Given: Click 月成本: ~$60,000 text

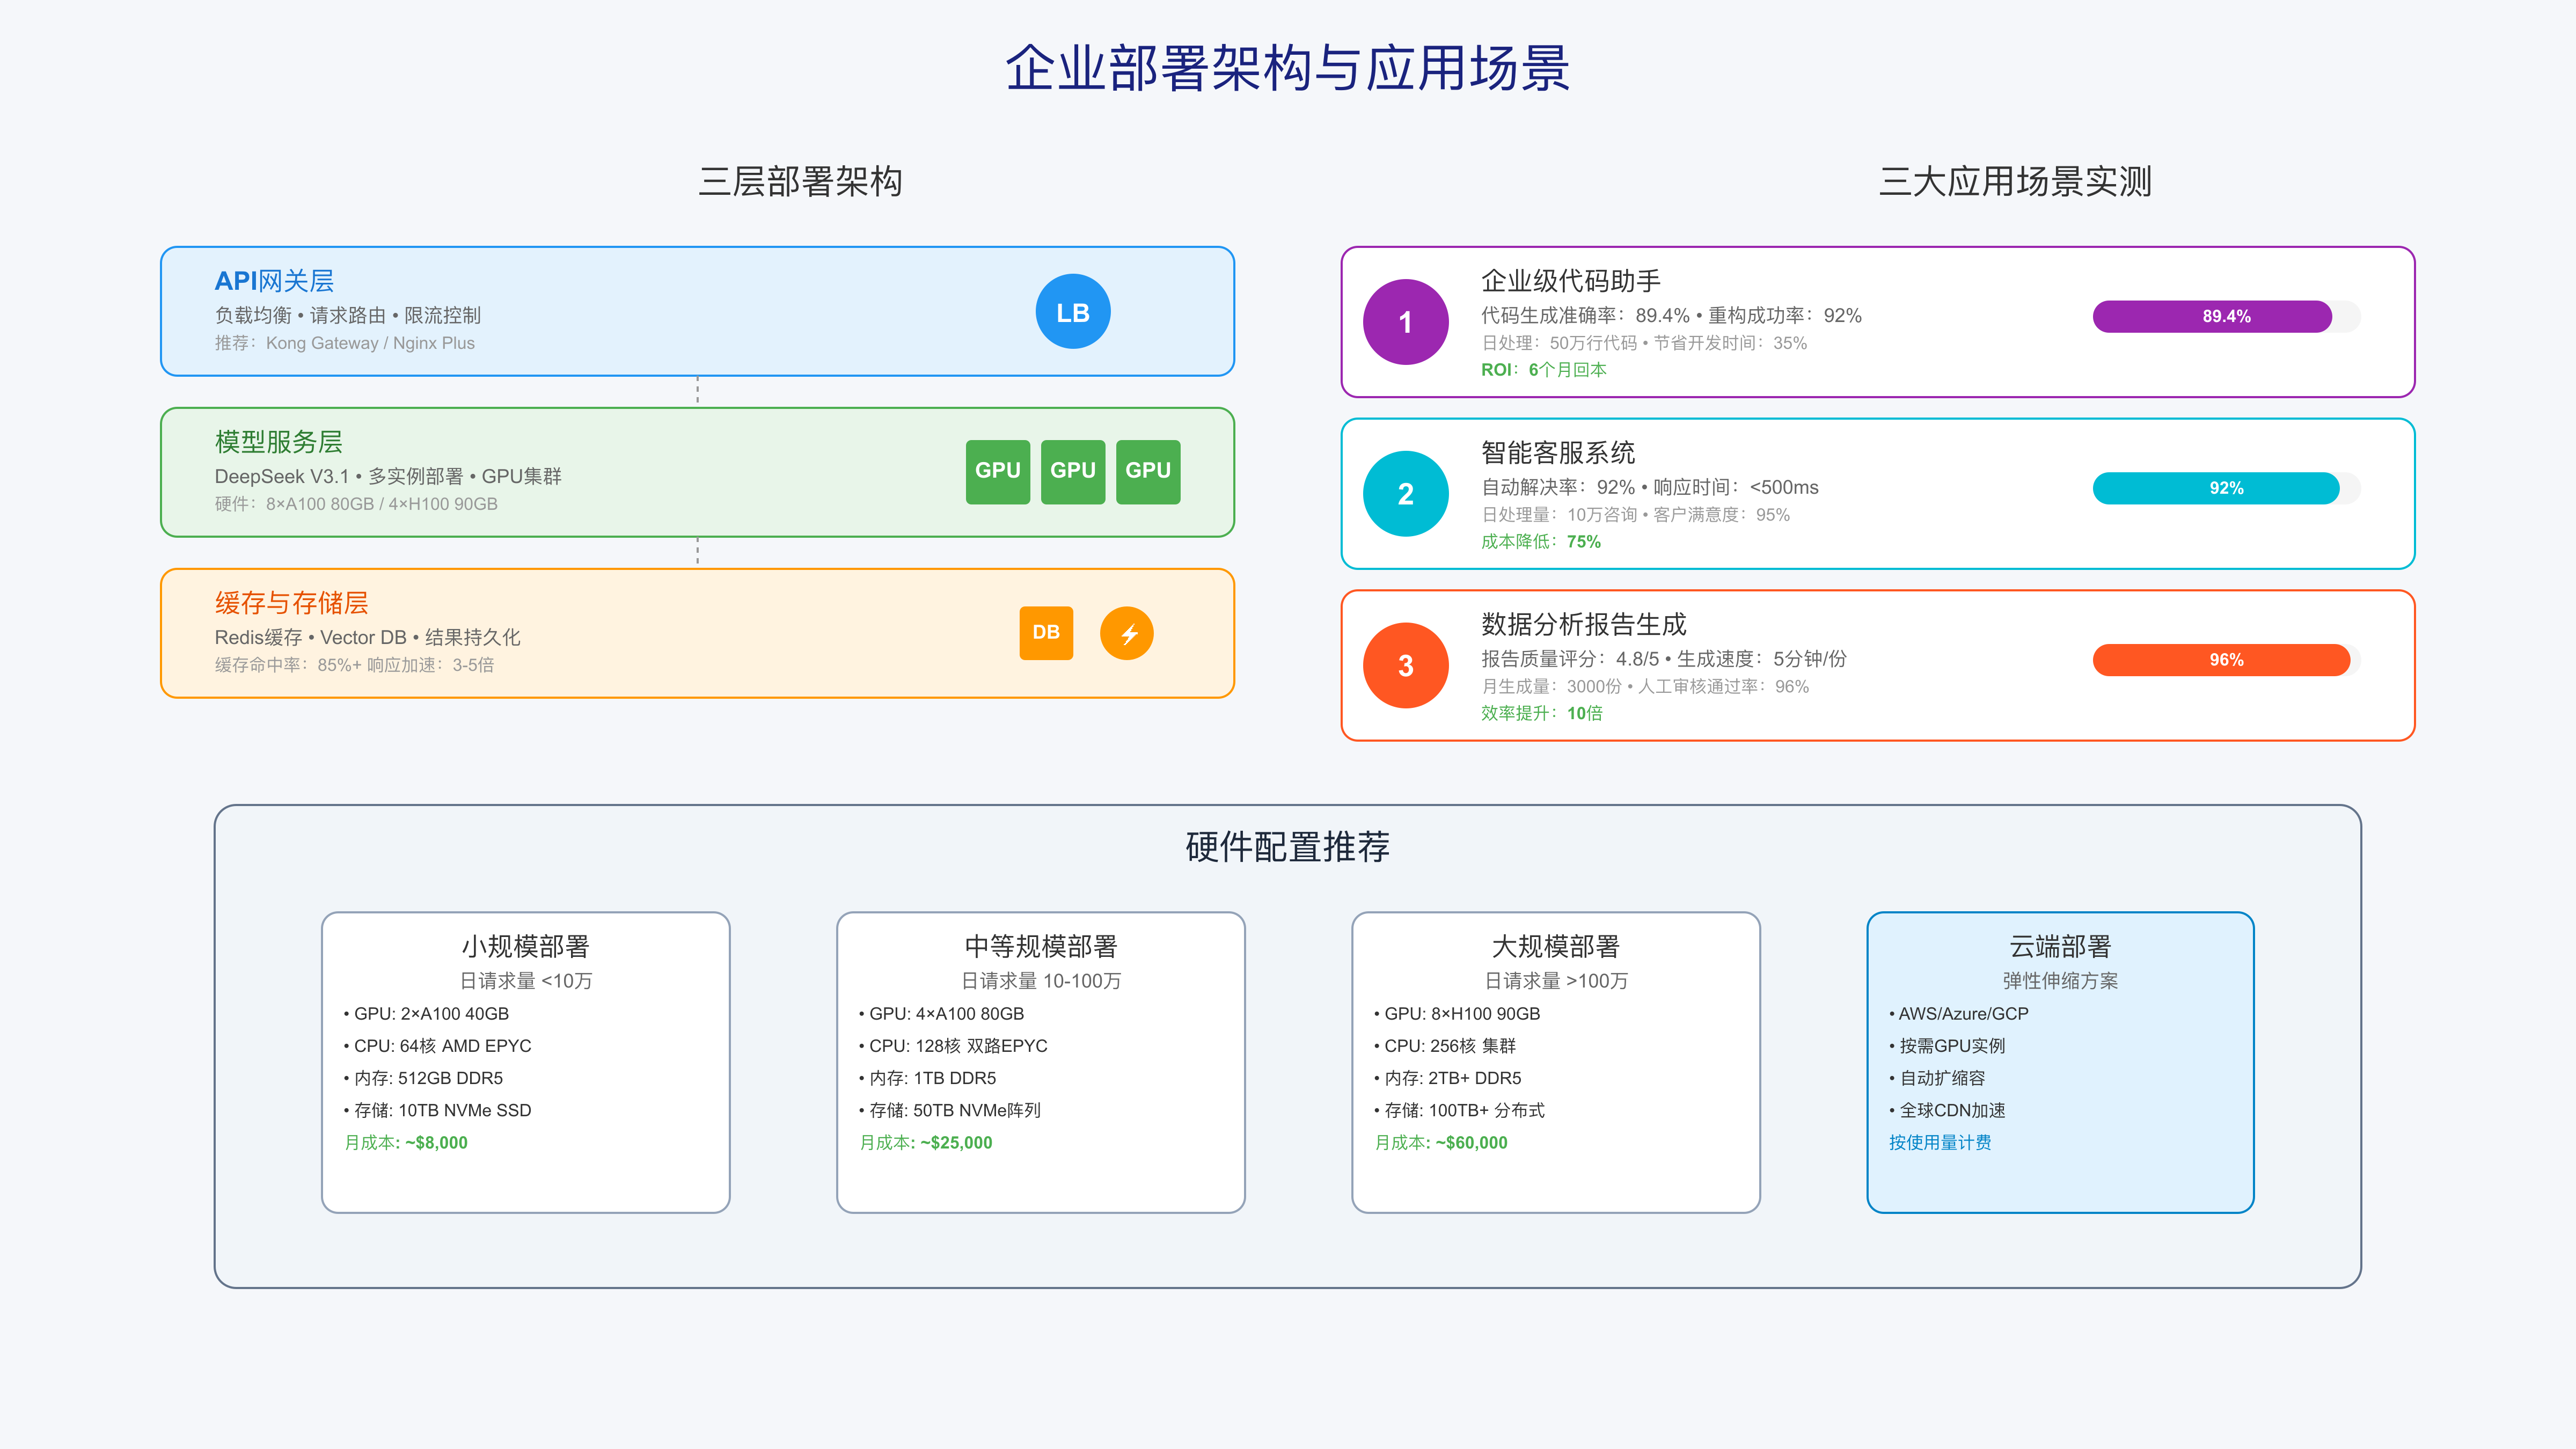Looking at the screenshot, I should pyautogui.click(x=1441, y=1143).
